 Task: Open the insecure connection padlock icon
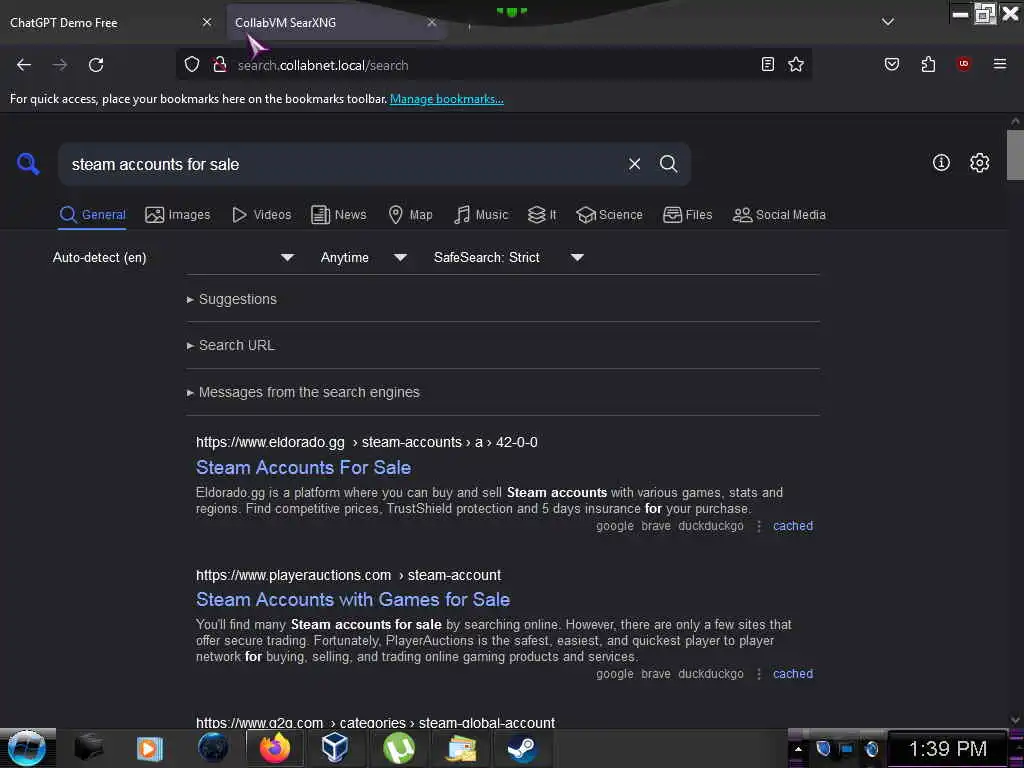(x=219, y=65)
